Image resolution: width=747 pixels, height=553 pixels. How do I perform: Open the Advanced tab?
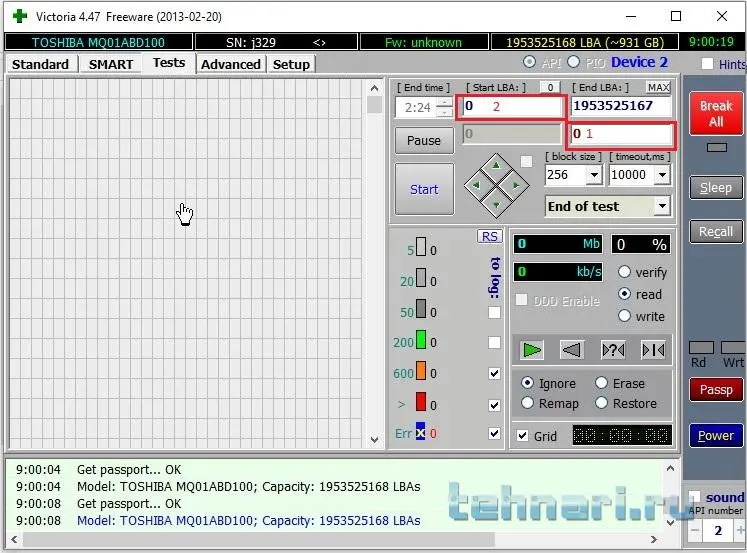230,64
